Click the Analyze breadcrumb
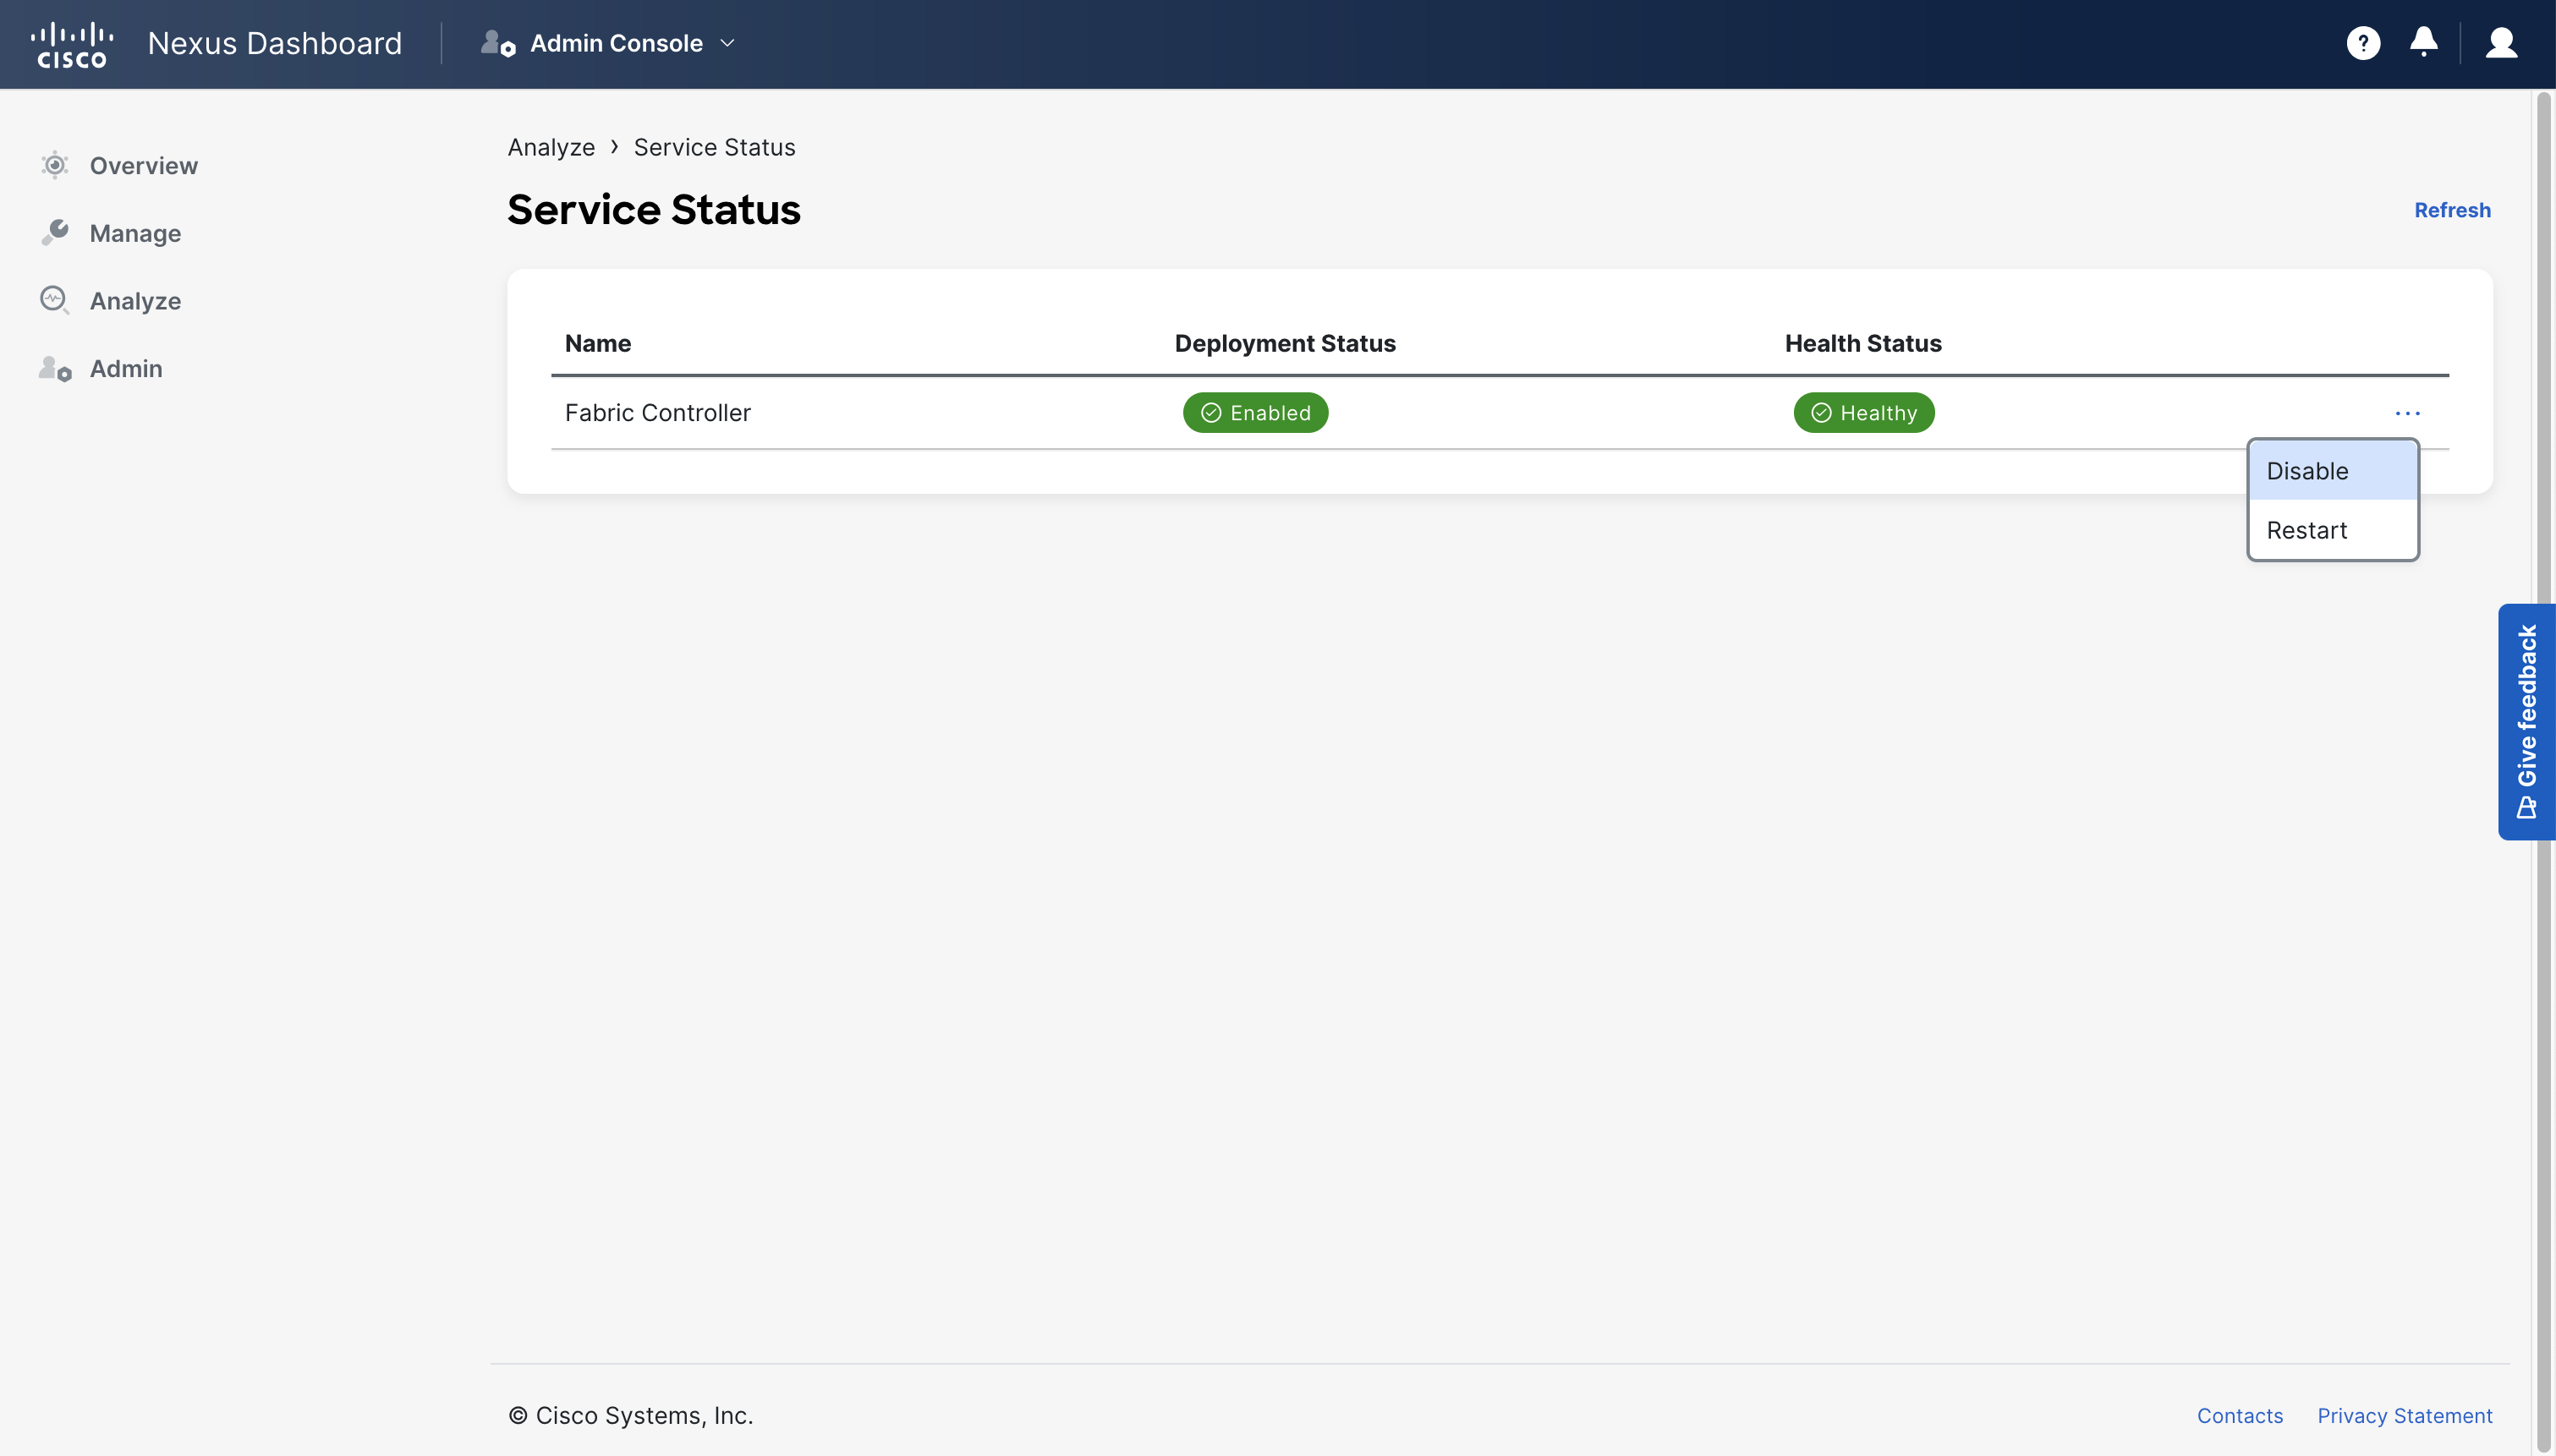The width and height of the screenshot is (2556, 1456). (x=551, y=147)
